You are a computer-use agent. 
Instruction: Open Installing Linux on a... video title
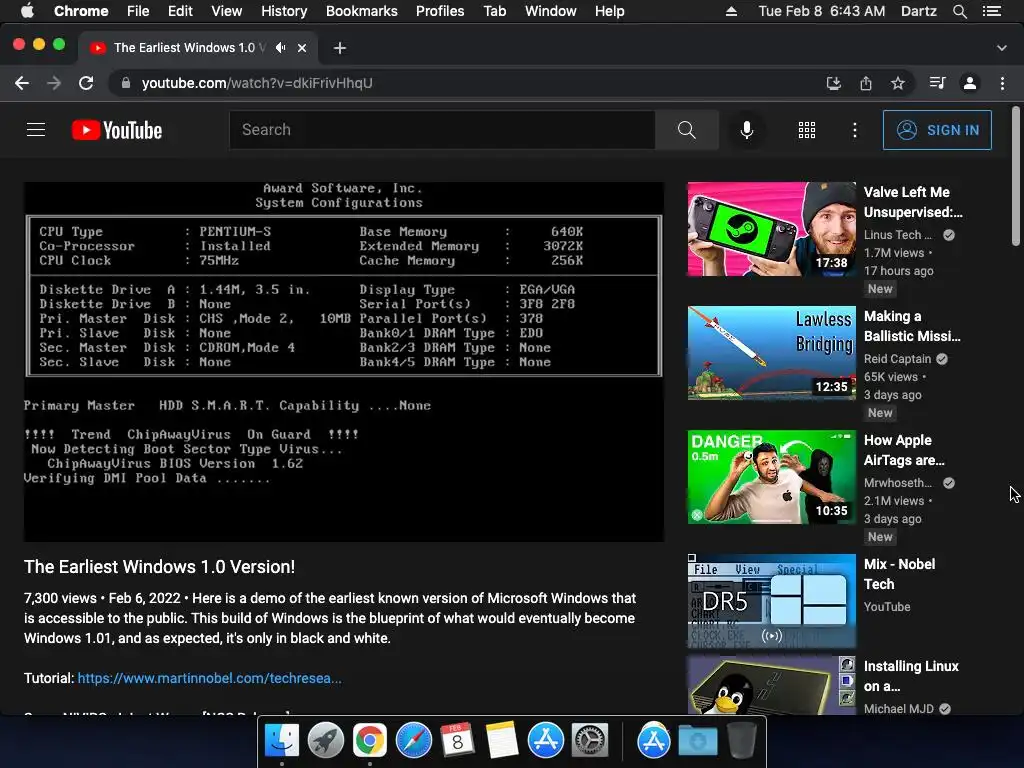(x=911, y=676)
